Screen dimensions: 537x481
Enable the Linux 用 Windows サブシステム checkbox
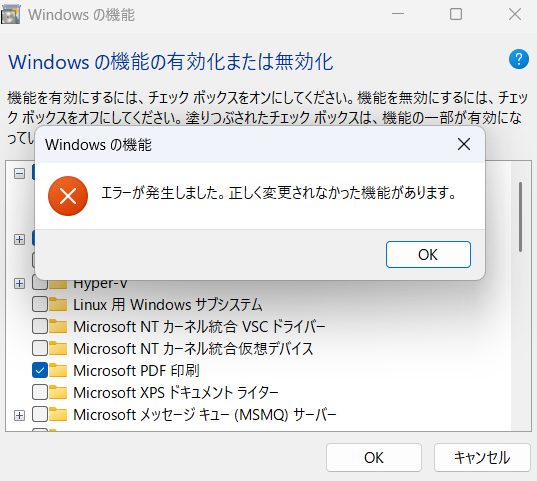click(x=40, y=304)
